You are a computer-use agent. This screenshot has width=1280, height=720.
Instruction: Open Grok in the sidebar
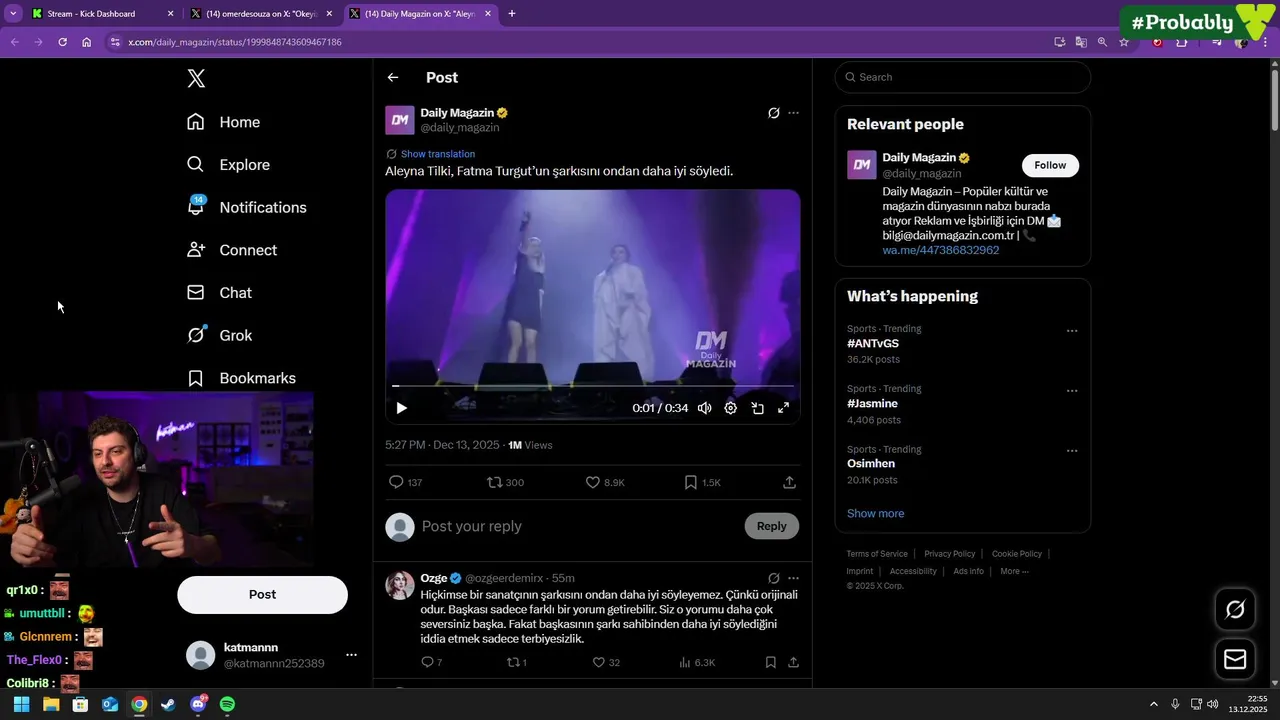point(220,335)
